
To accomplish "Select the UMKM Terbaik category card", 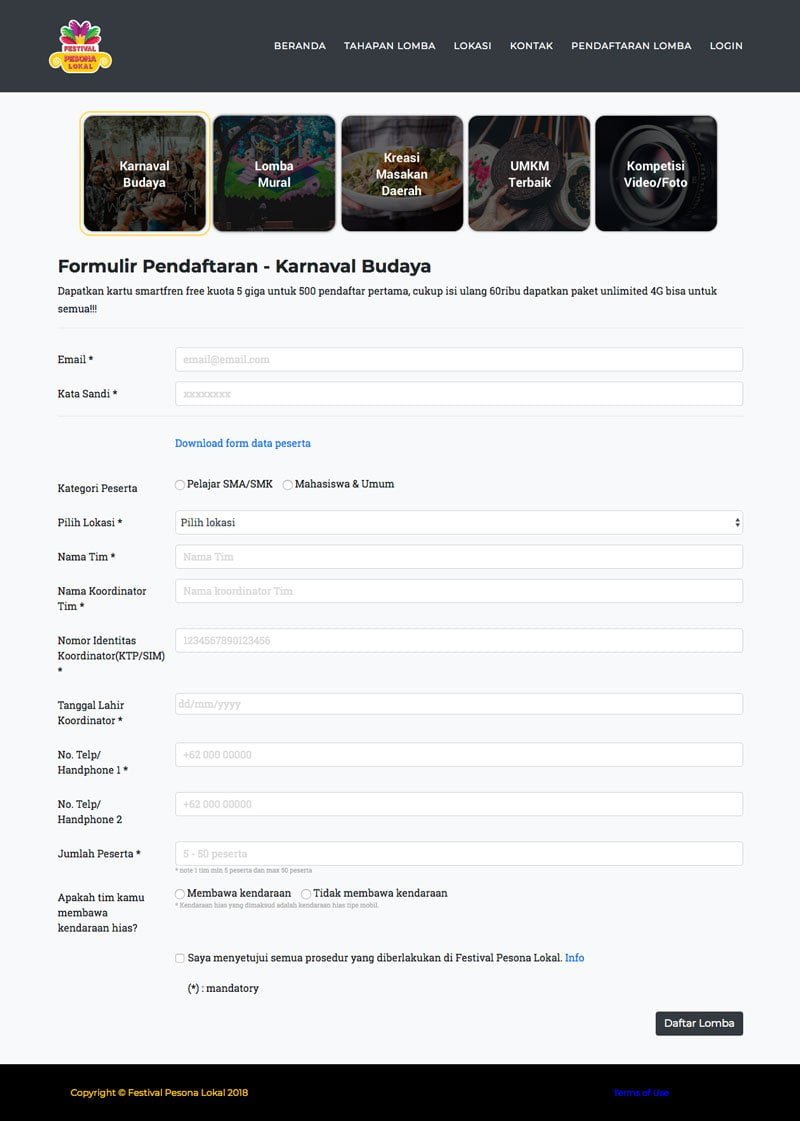I will [529, 174].
